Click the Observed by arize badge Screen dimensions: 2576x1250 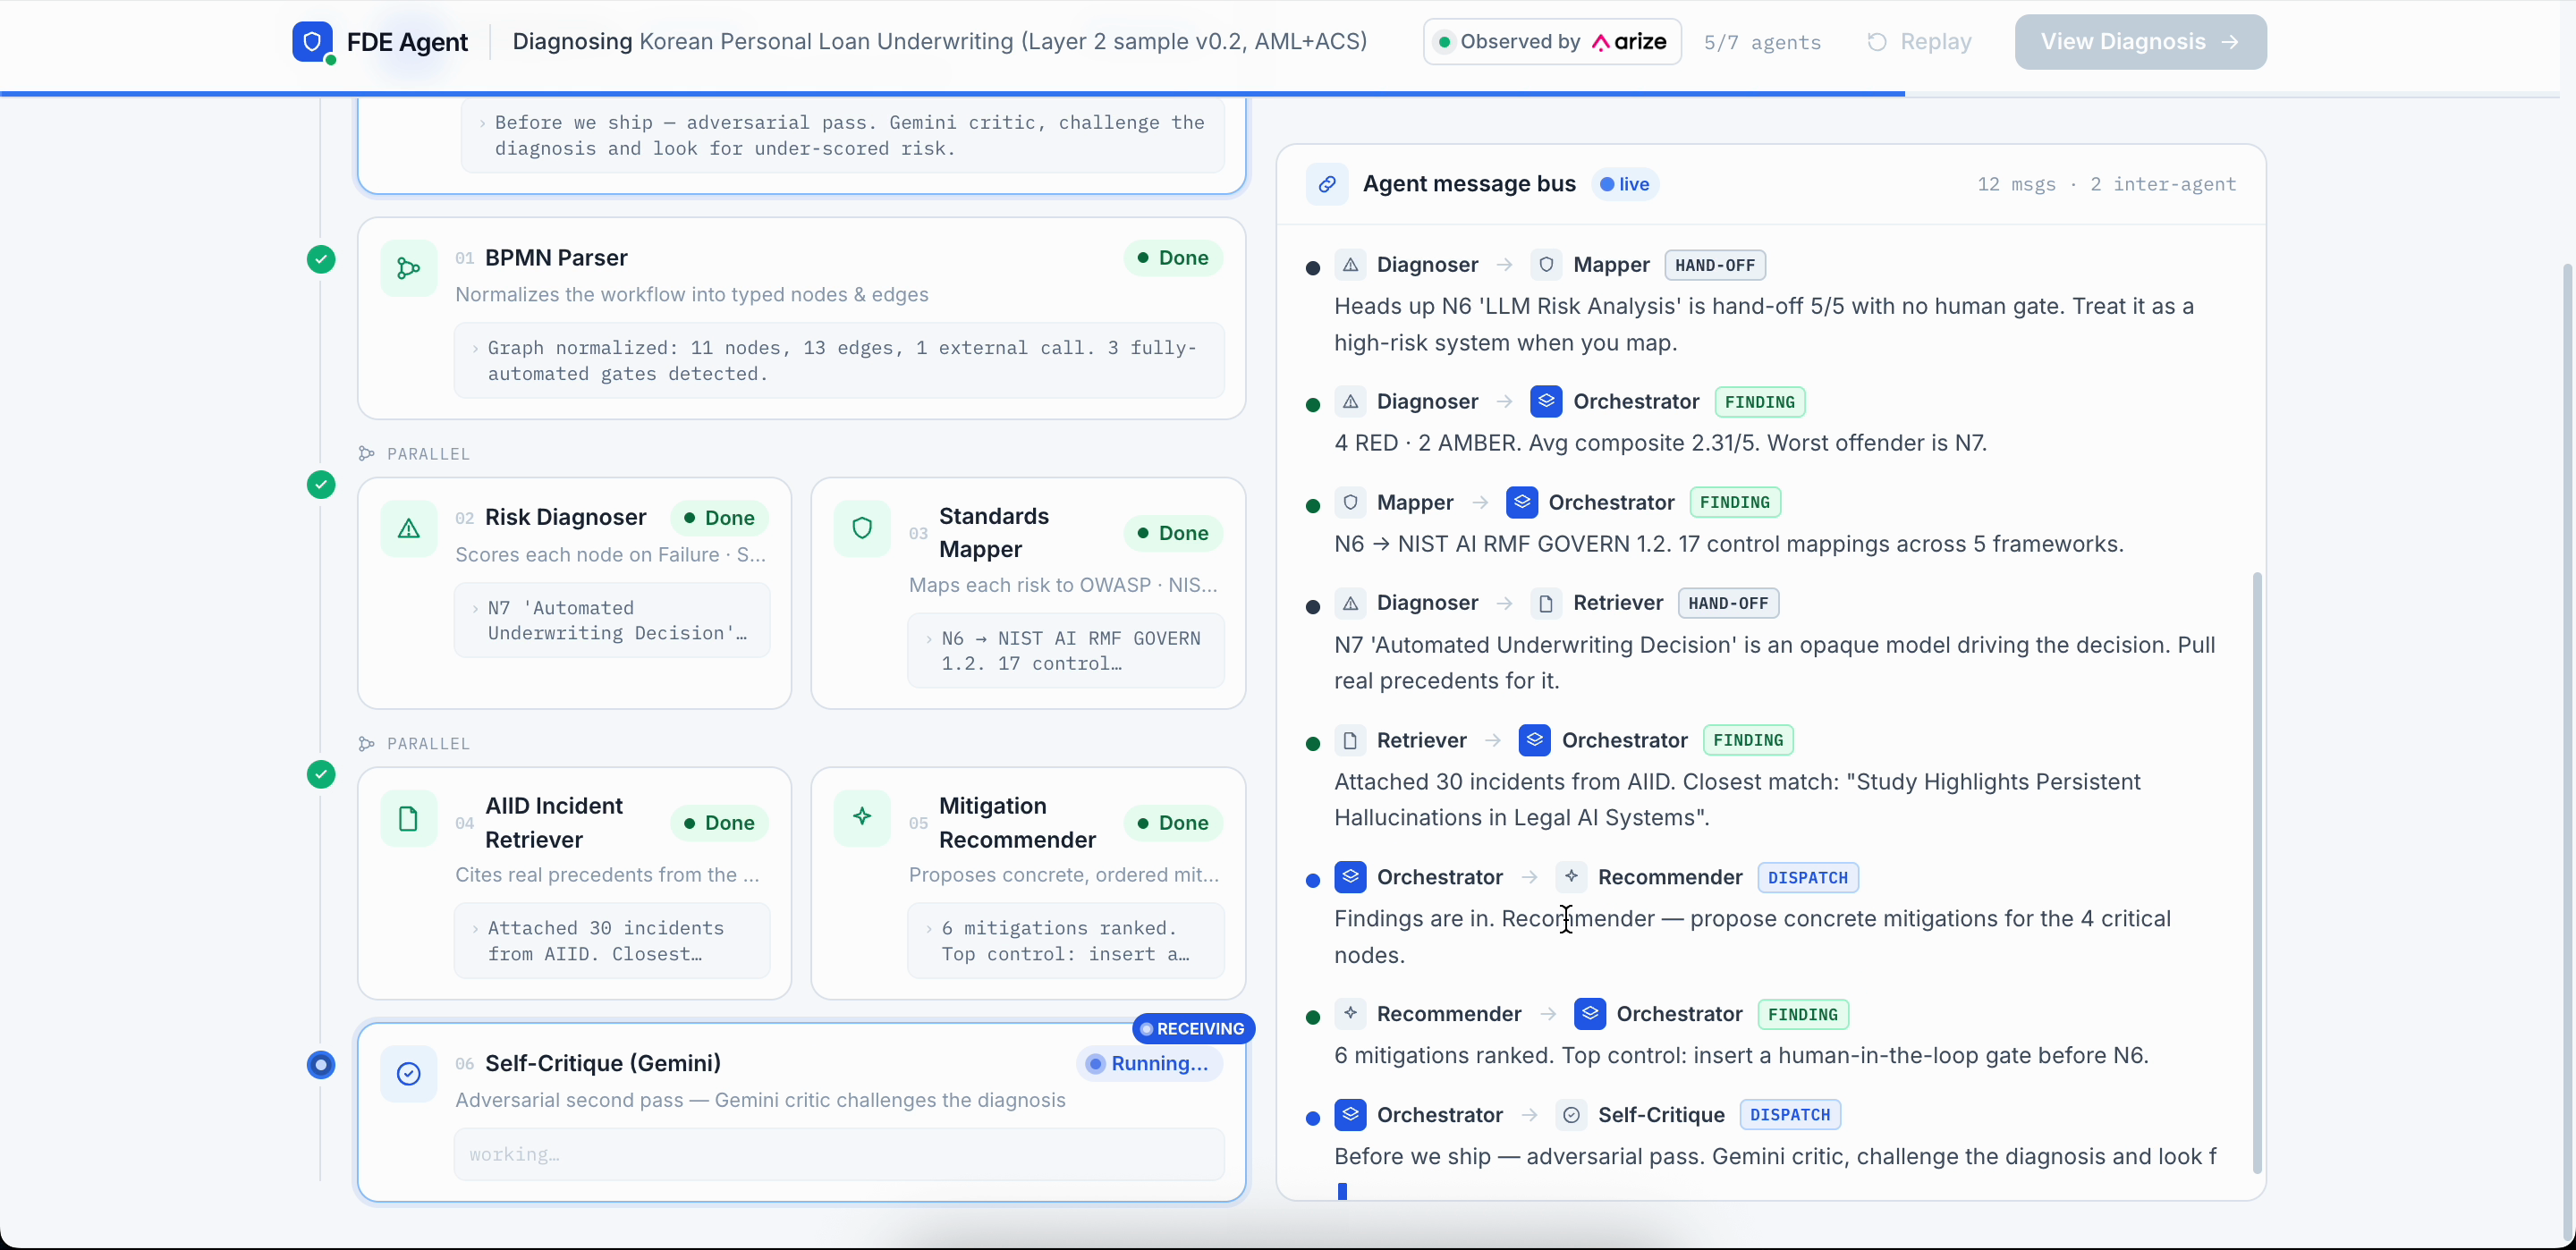point(1552,42)
